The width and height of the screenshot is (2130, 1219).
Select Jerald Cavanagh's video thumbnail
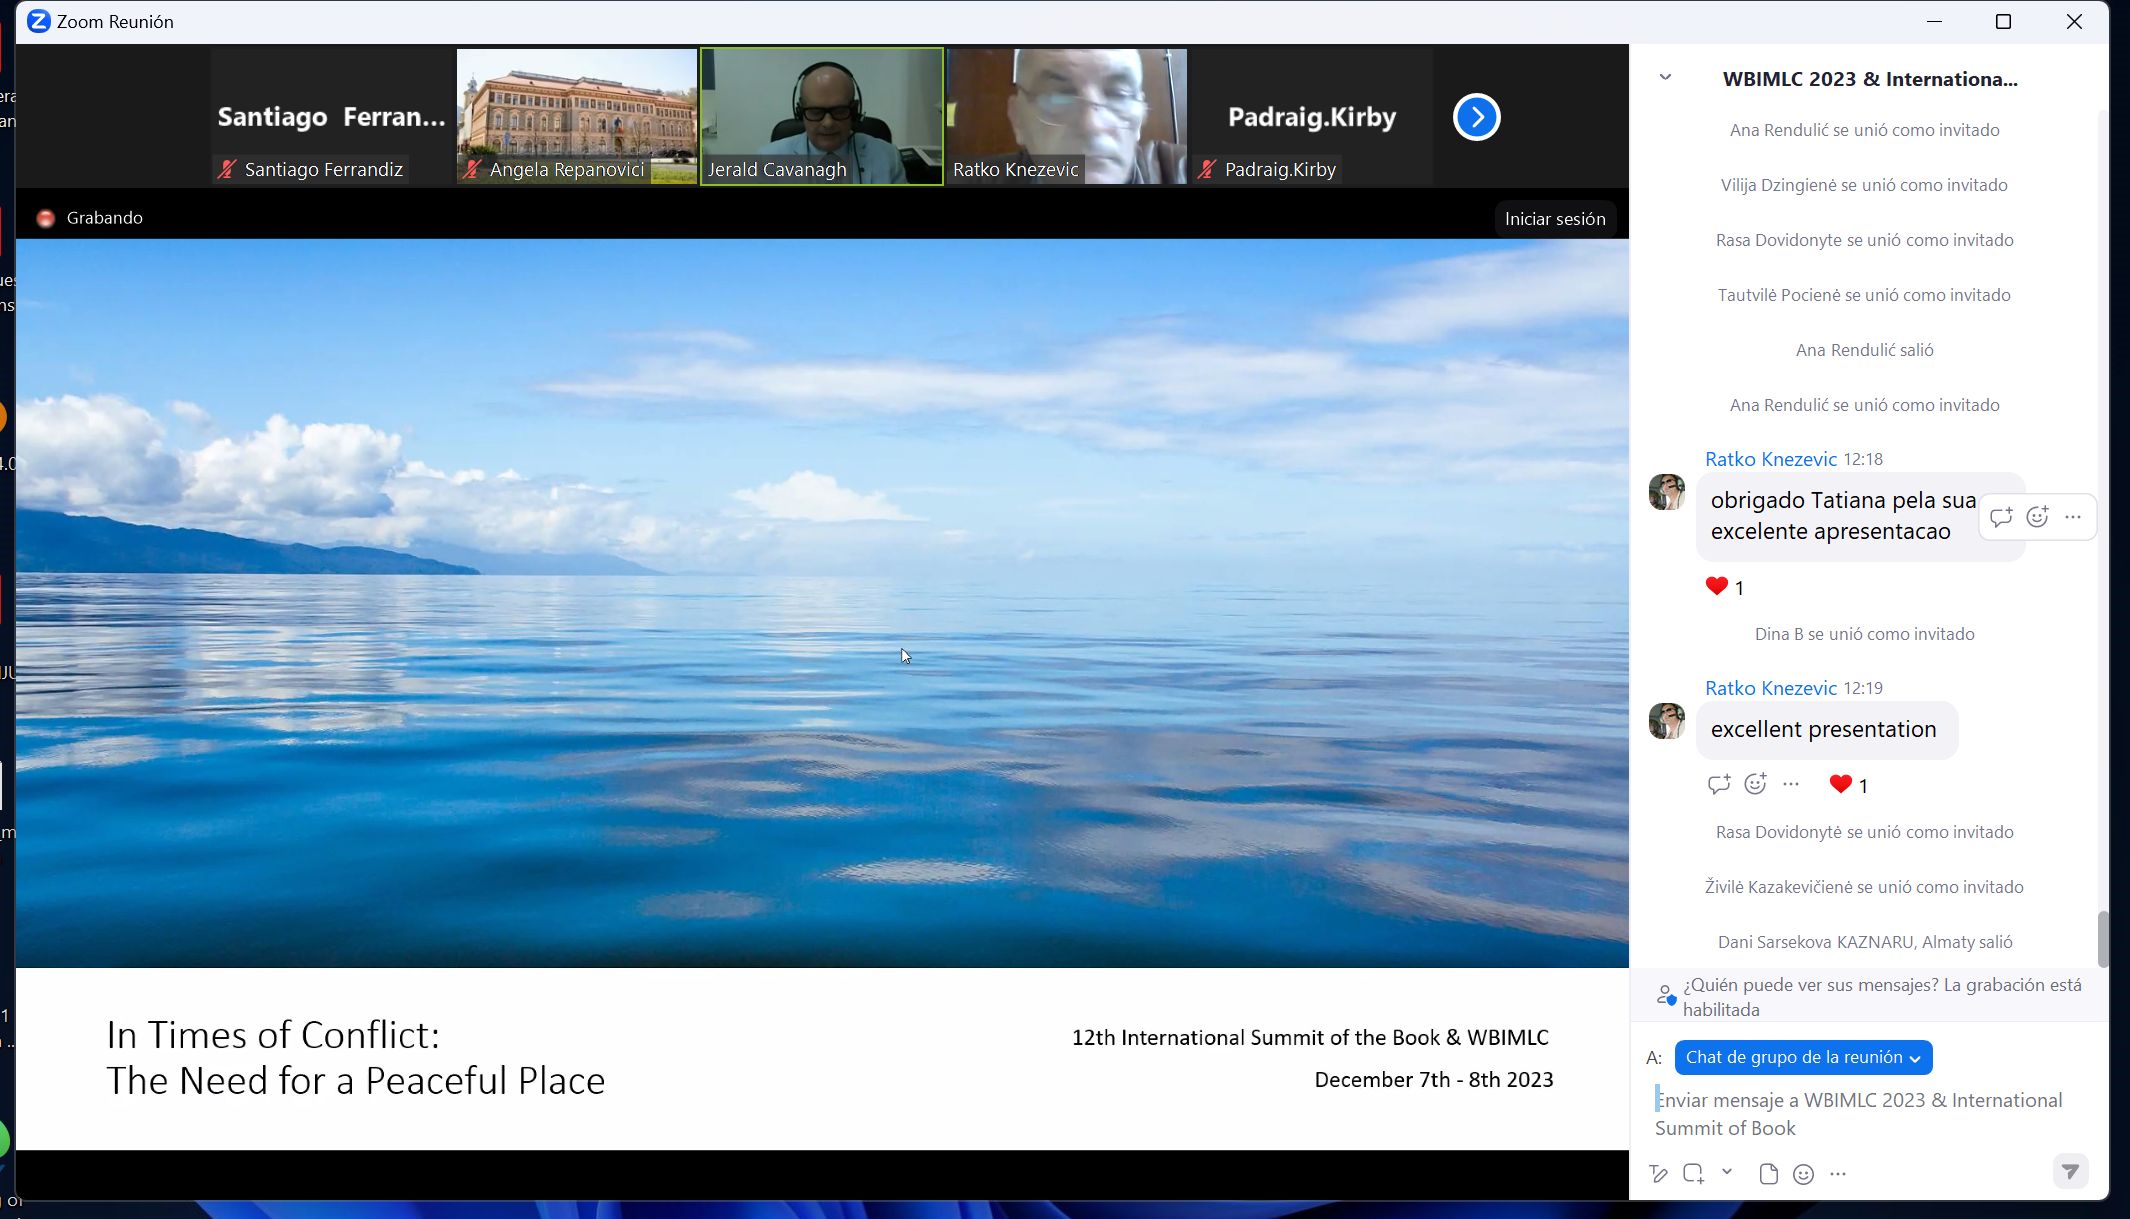[x=822, y=116]
